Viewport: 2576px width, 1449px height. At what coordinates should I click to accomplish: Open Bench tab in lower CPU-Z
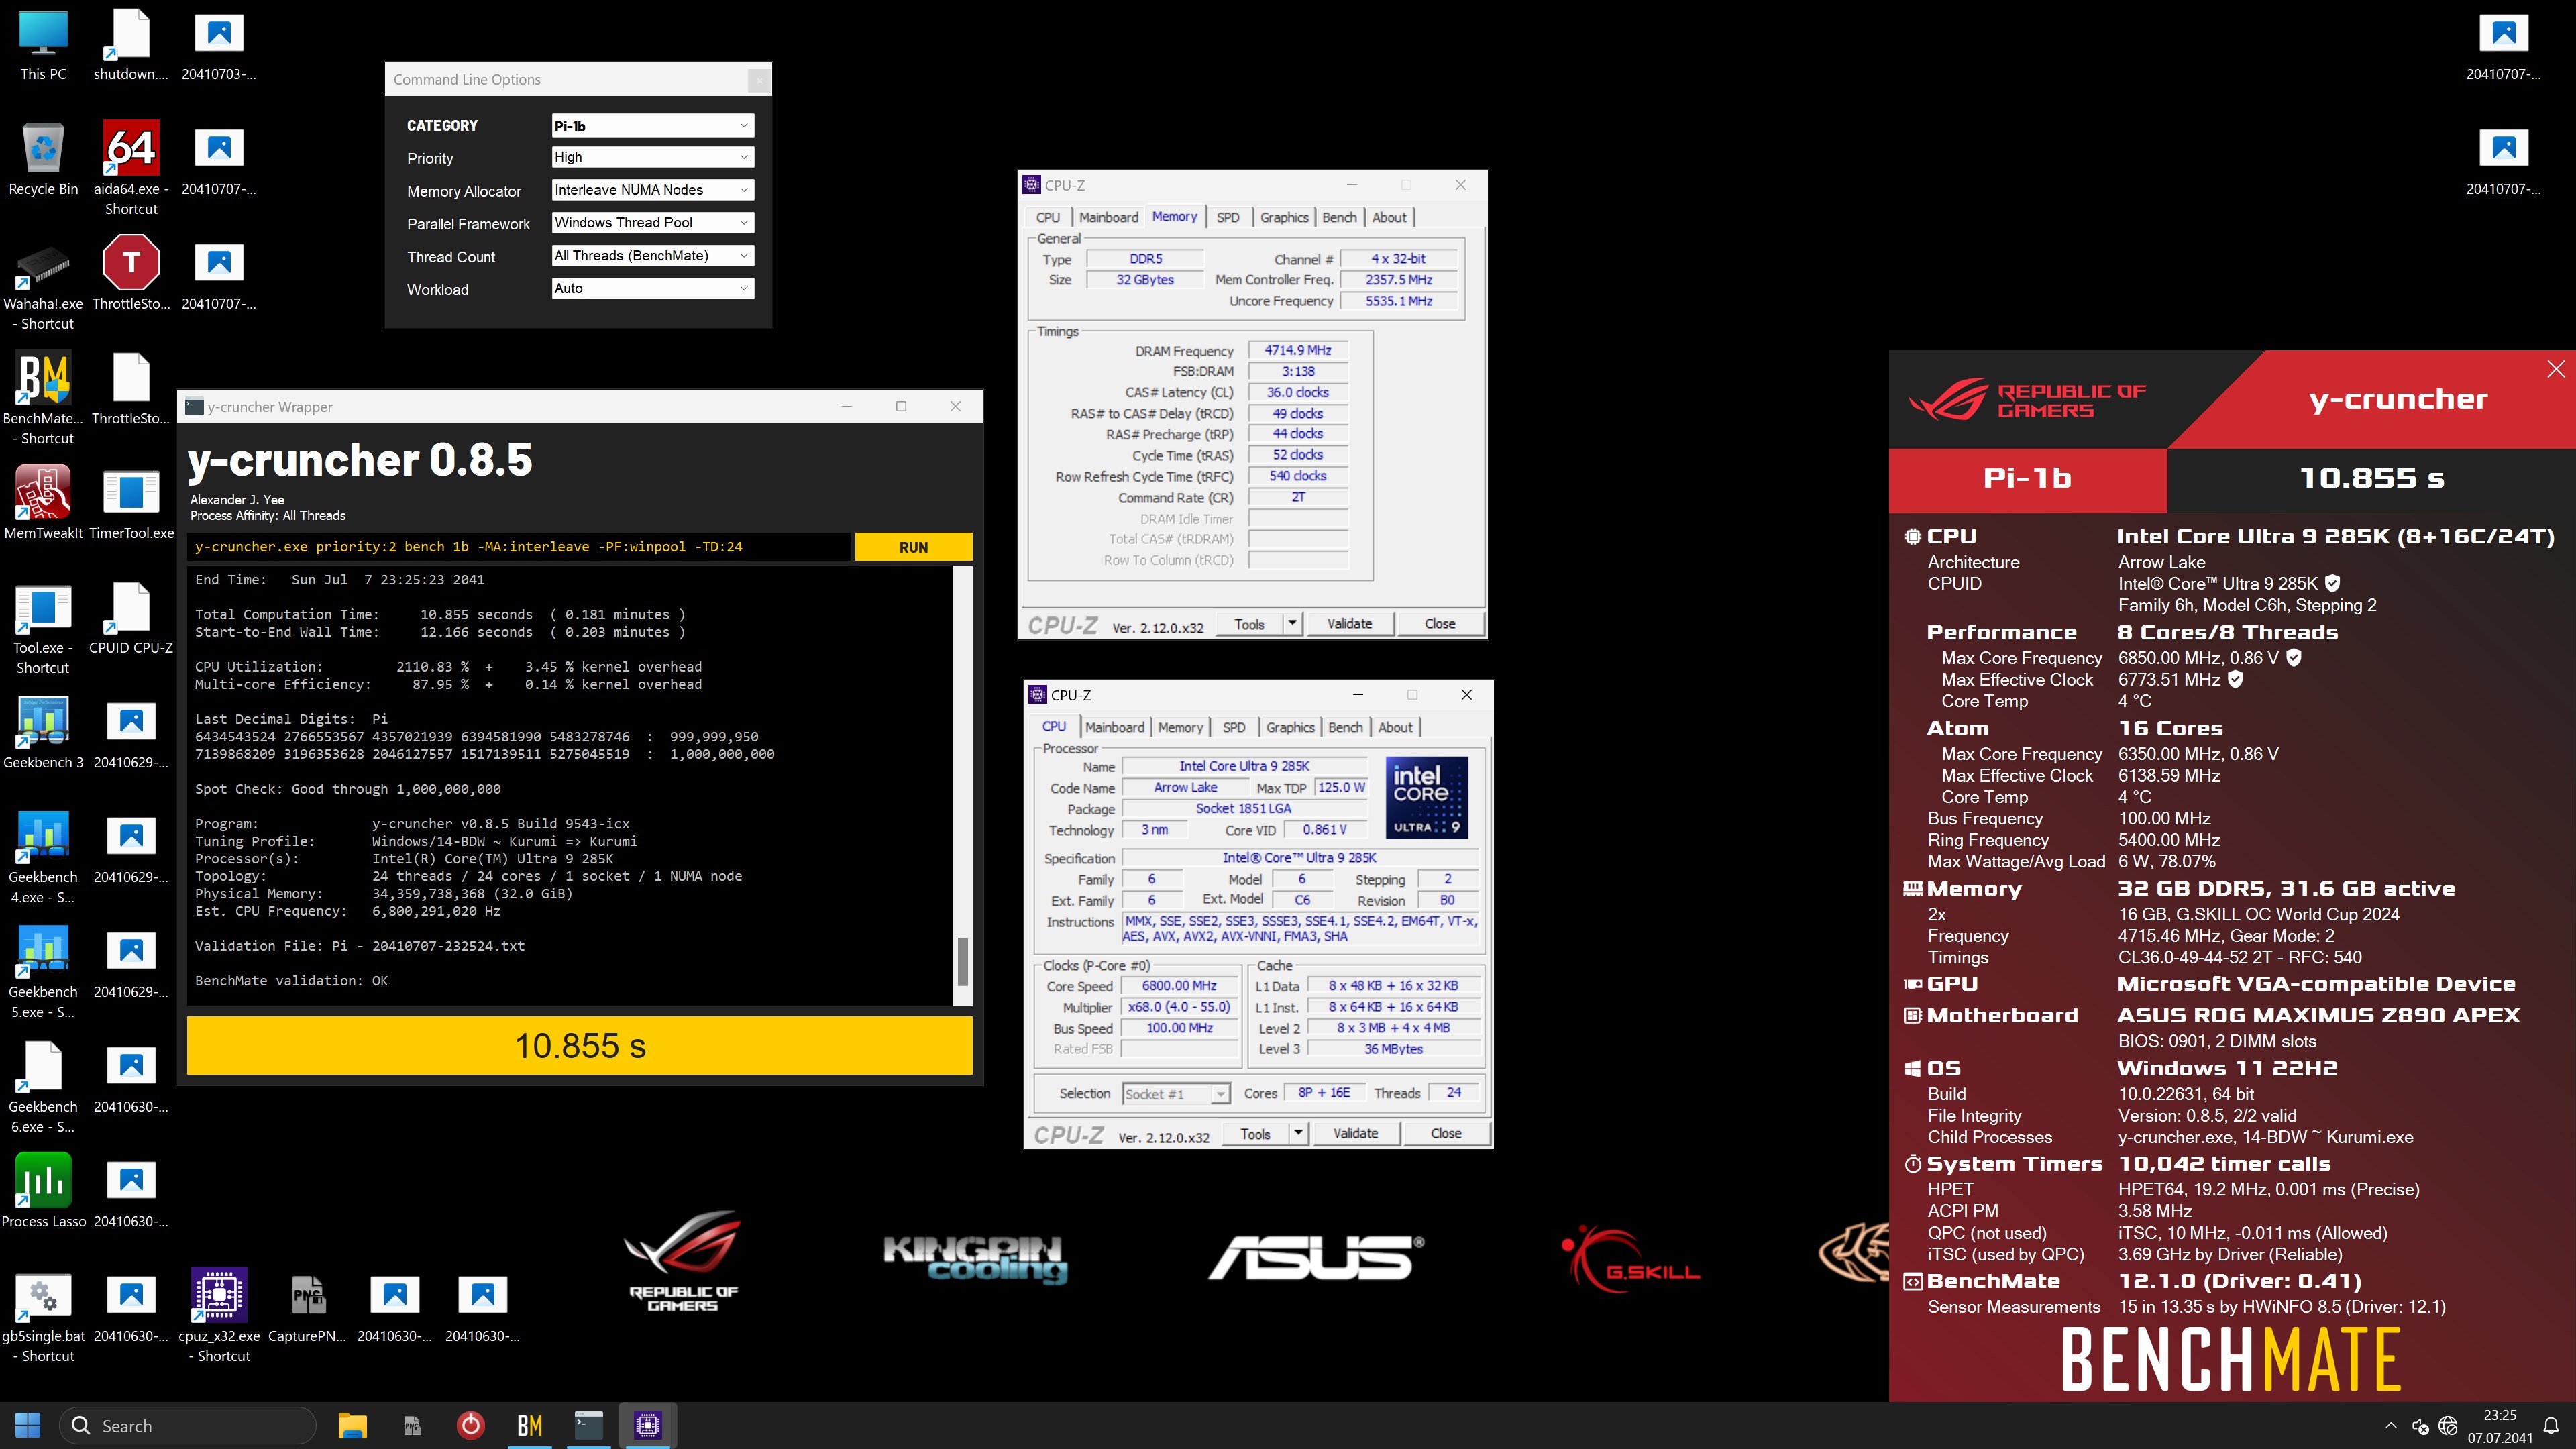[x=1345, y=727]
